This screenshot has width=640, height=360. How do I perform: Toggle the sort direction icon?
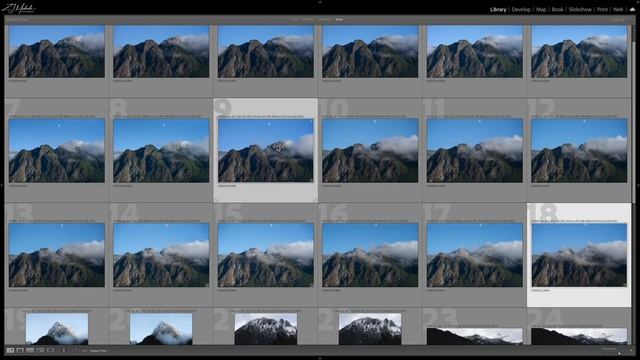coord(75,350)
